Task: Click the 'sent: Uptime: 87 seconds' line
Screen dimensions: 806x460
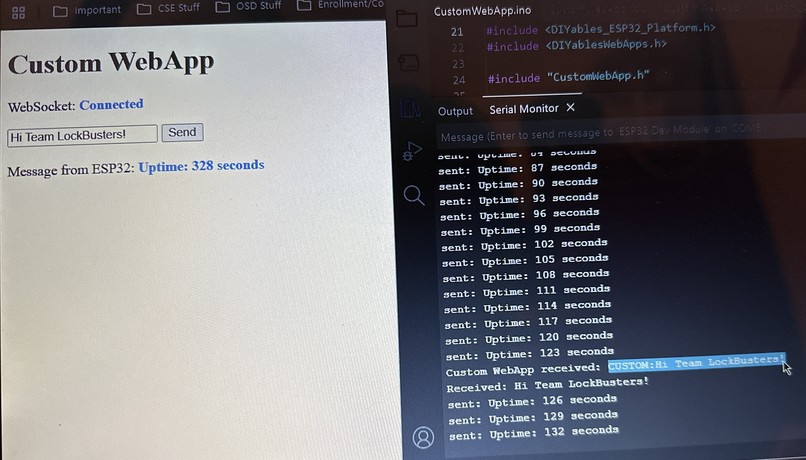Action: 518,168
